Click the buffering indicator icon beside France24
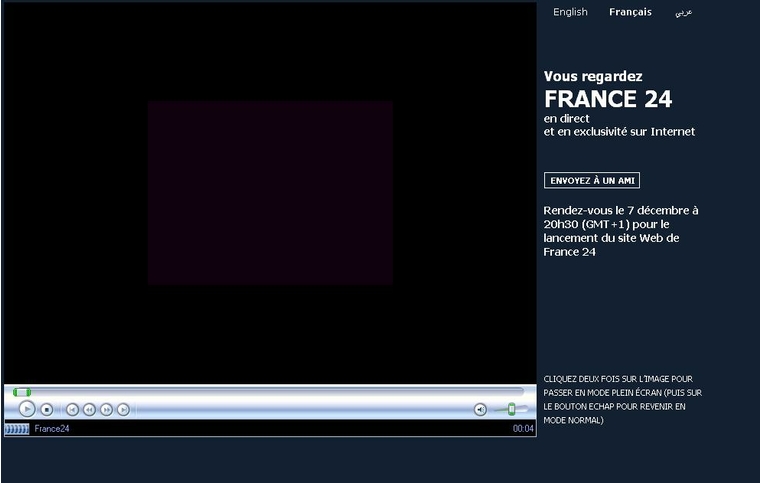This screenshot has height=483, width=760. (x=17, y=429)
